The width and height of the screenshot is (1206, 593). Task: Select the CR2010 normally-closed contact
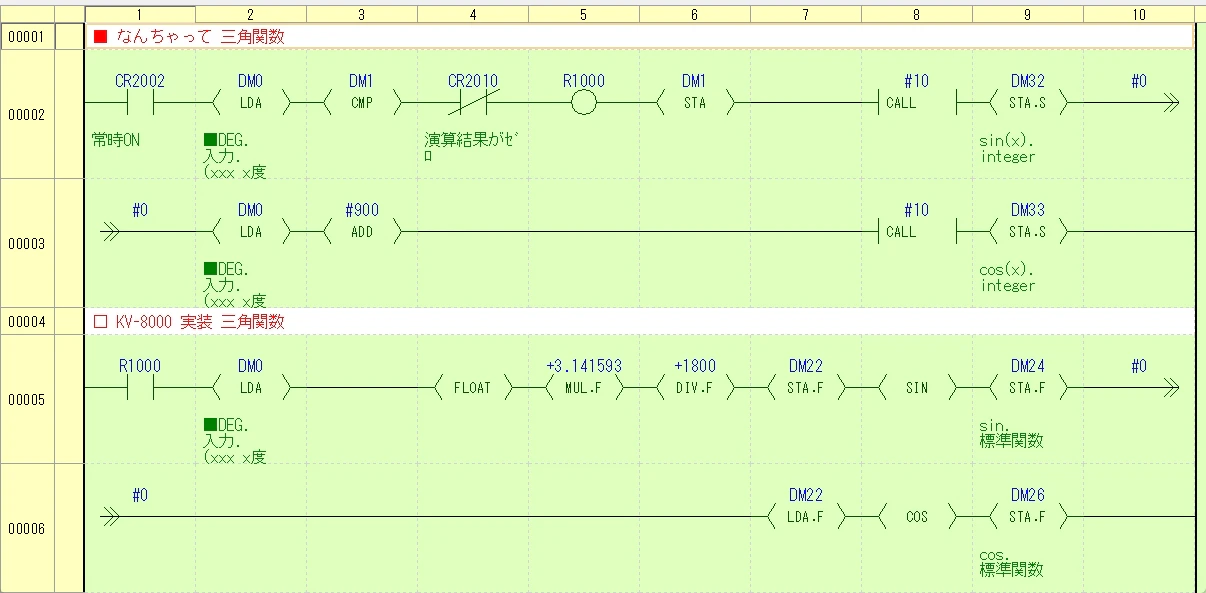(x=473, y=103)
